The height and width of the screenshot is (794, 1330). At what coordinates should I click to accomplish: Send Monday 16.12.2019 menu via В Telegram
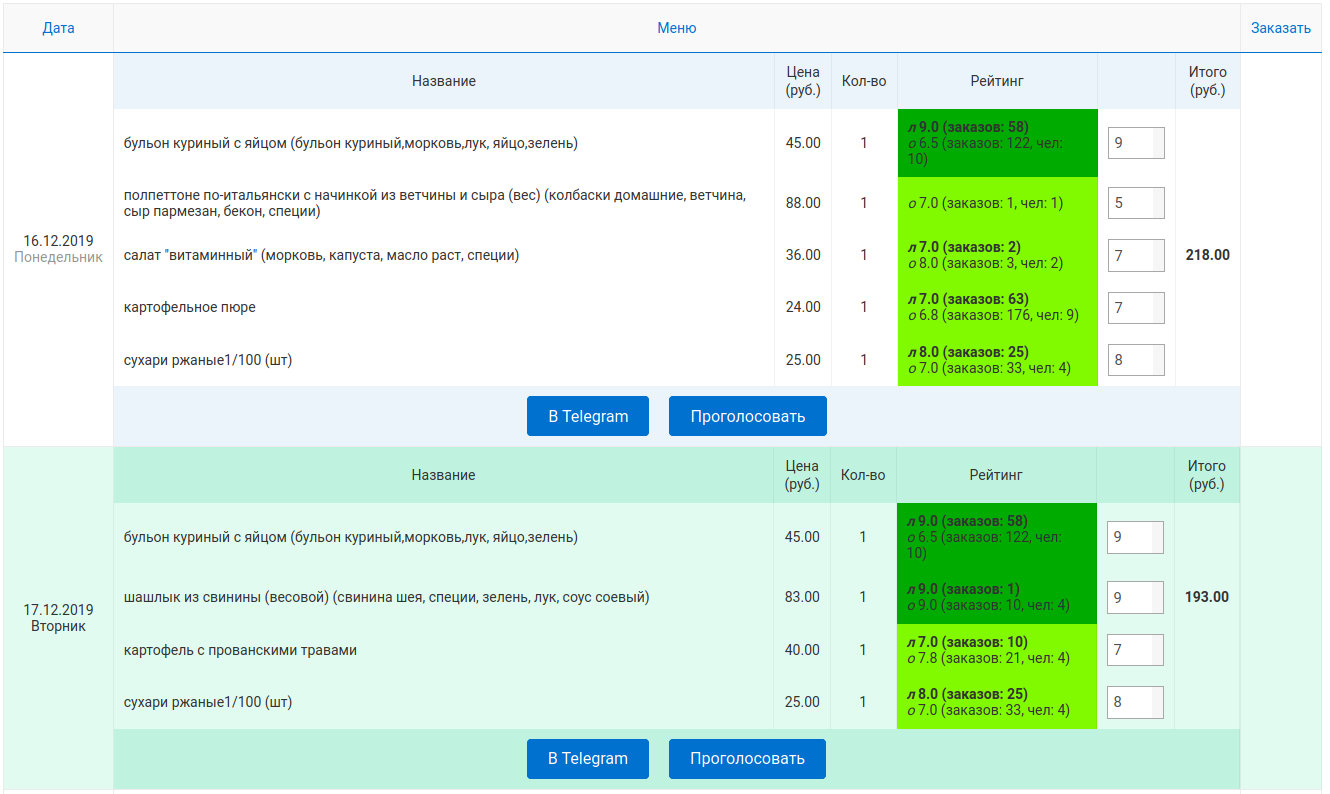(588, 416)
